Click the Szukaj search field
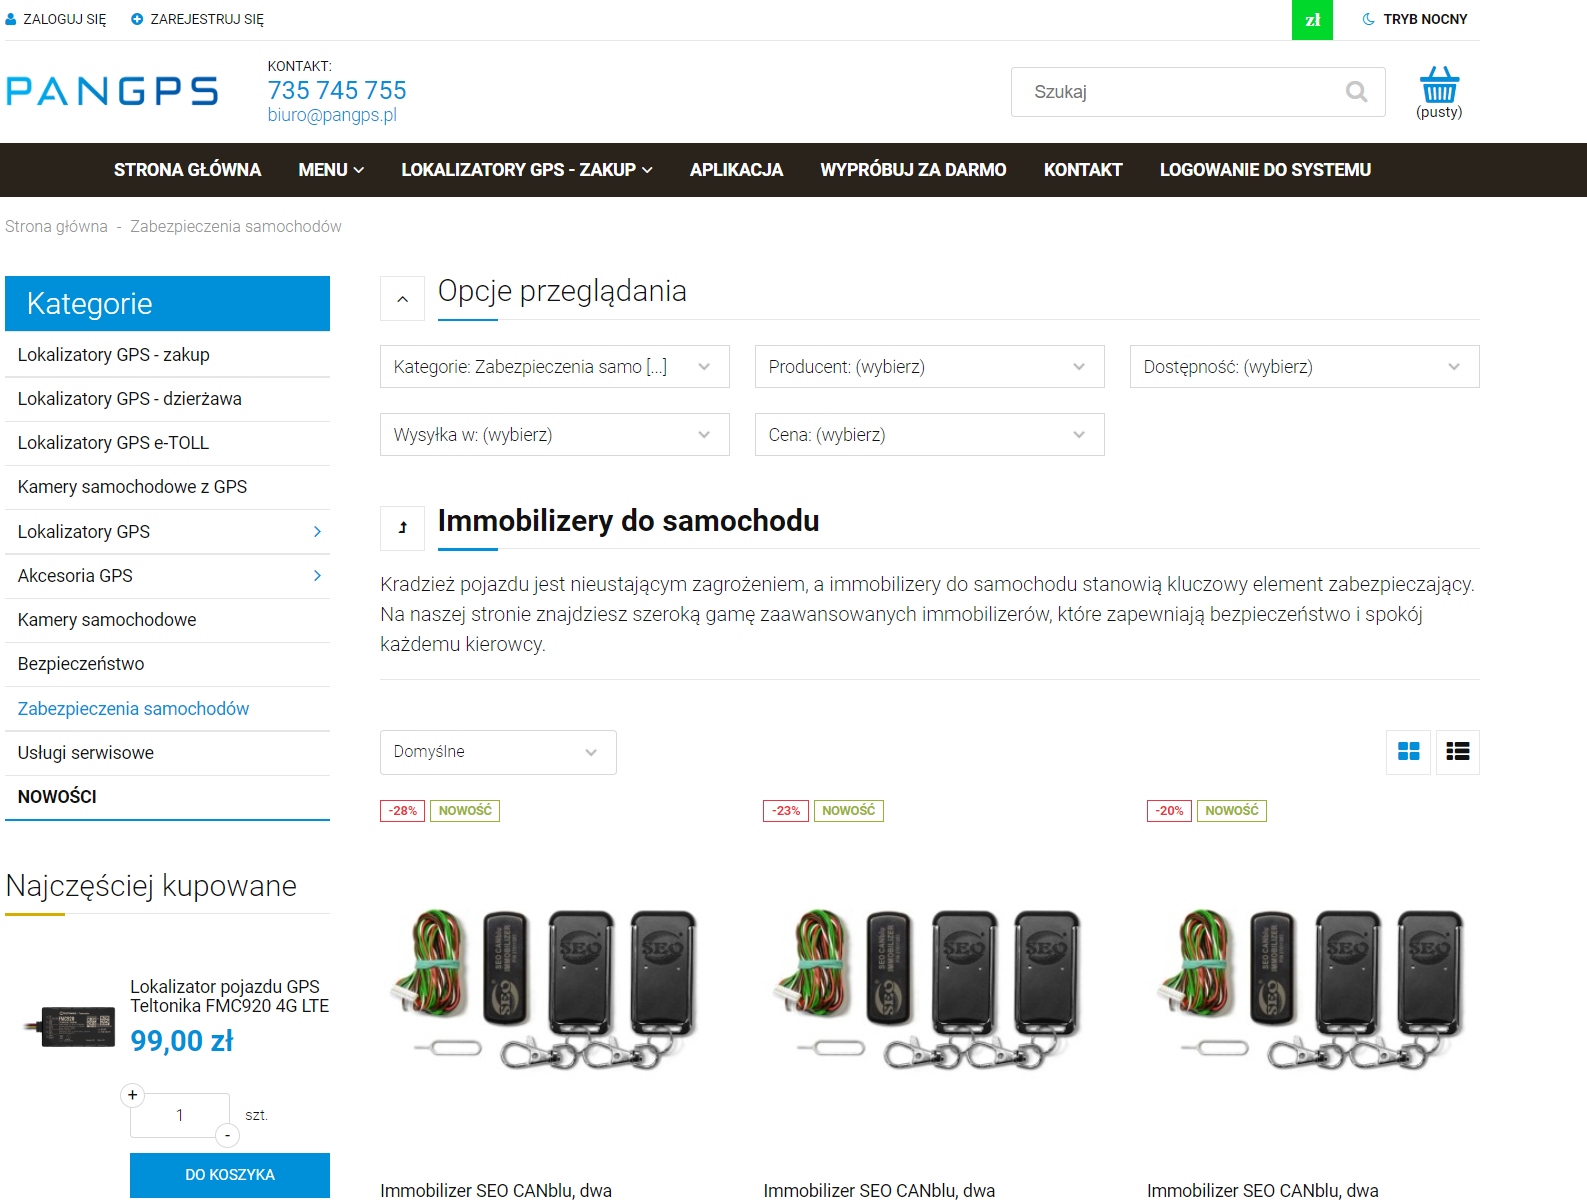 (x=1180, y=92)
